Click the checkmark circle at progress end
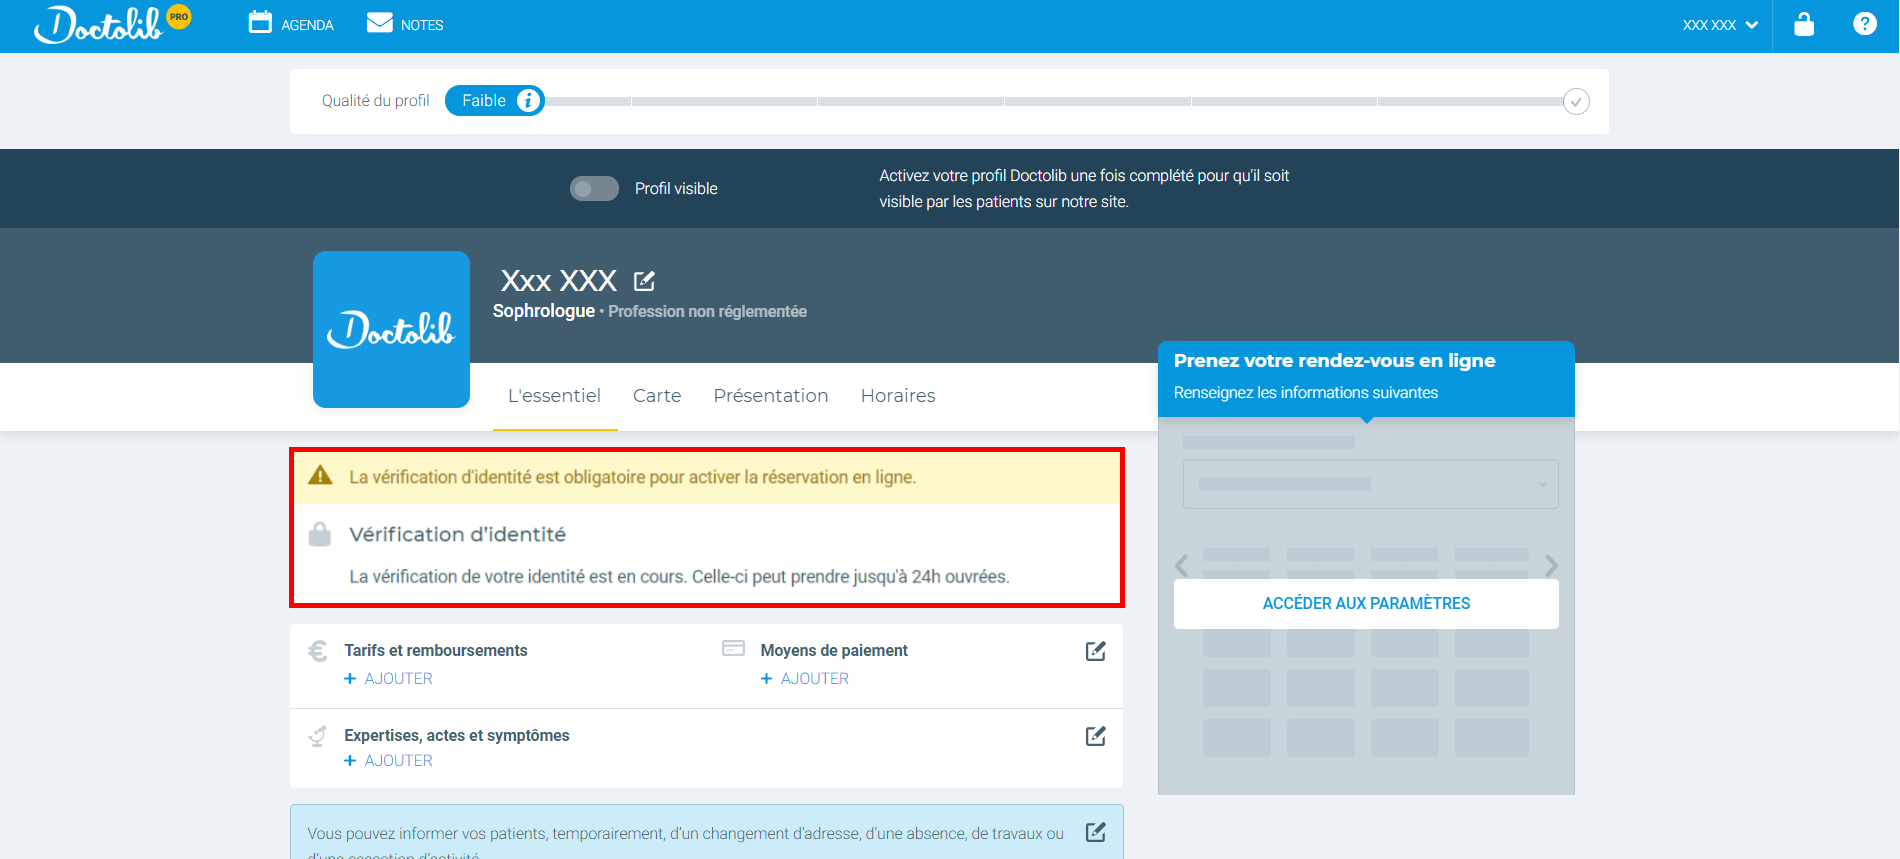This screenshot has height=859, width=1900. (1577, 102)
